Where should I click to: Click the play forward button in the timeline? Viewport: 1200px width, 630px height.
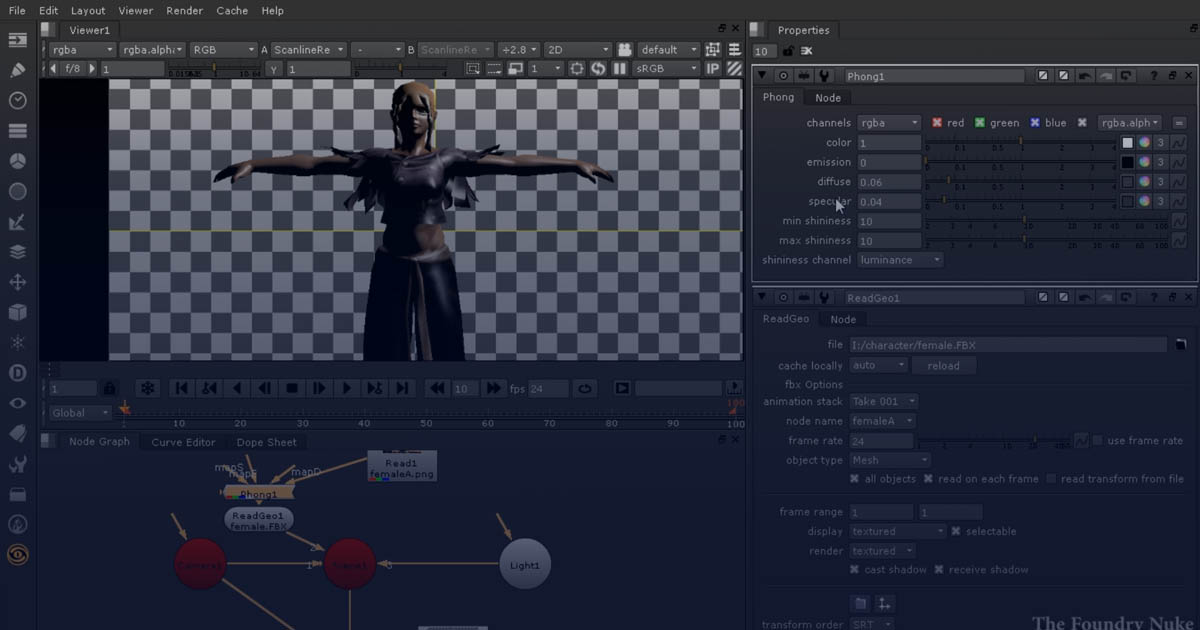349,388
